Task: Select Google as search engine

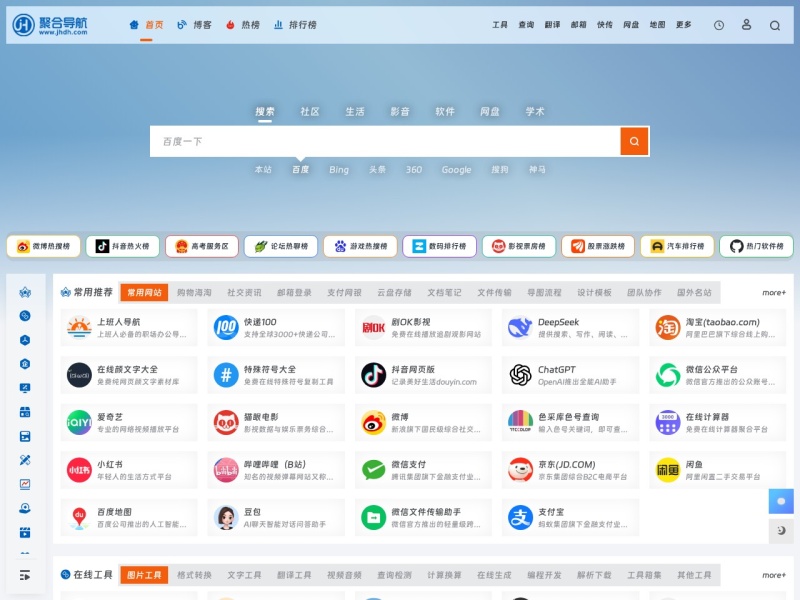Action: pyautogui.click(x=456, y=169)
